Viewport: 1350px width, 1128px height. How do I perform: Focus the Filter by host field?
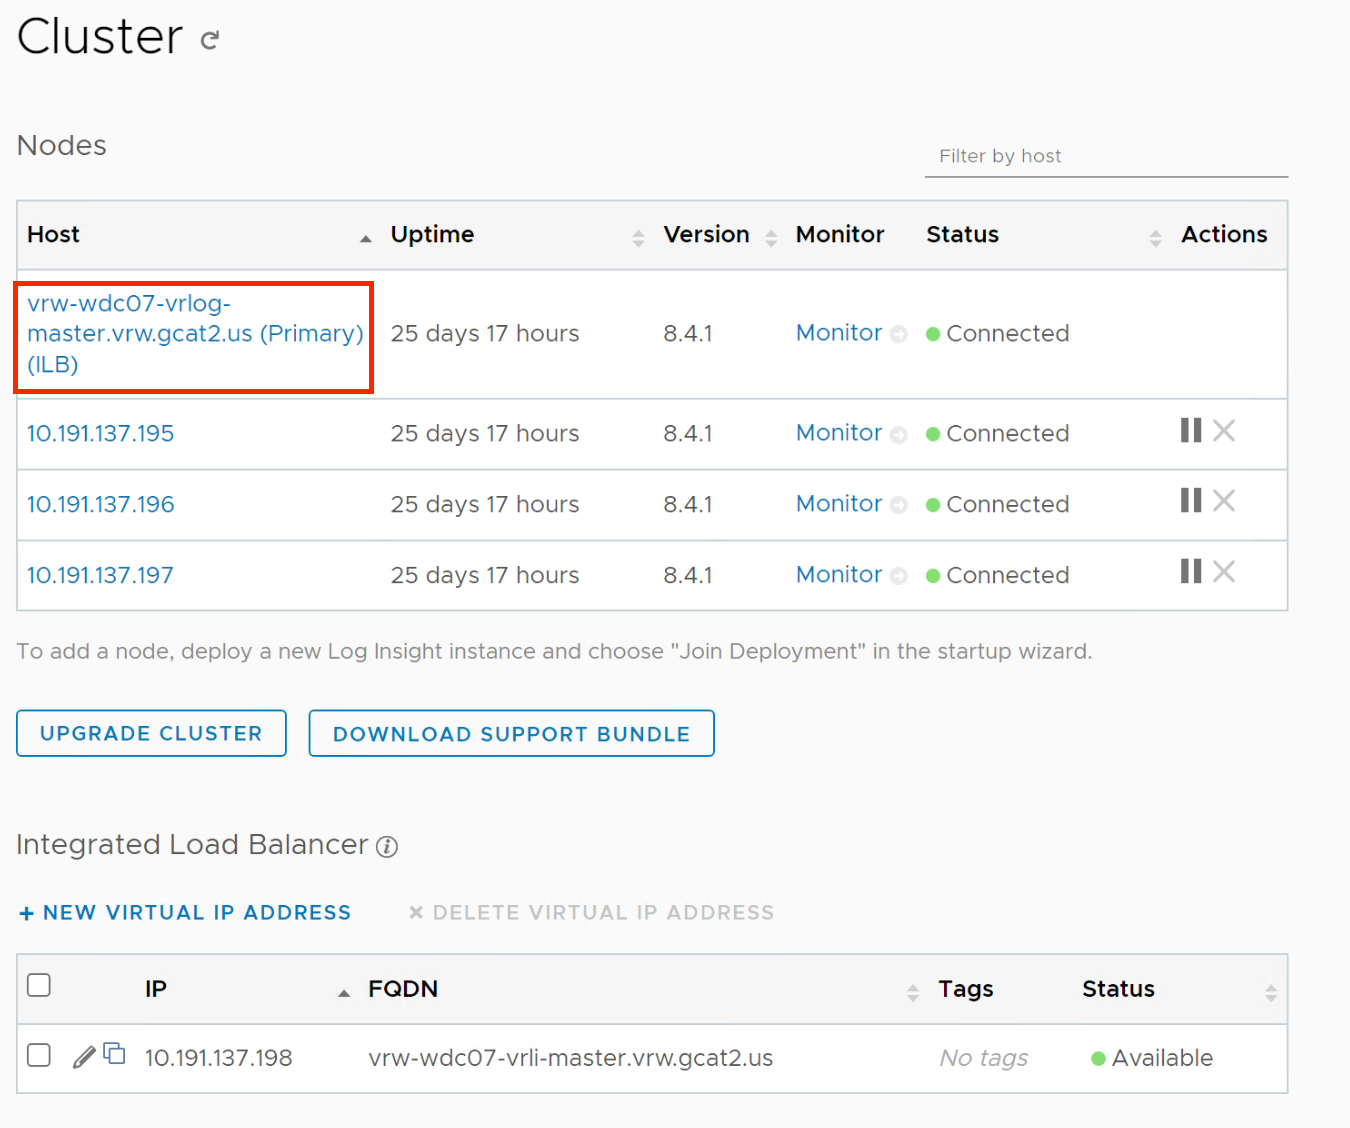[1105, 157]
